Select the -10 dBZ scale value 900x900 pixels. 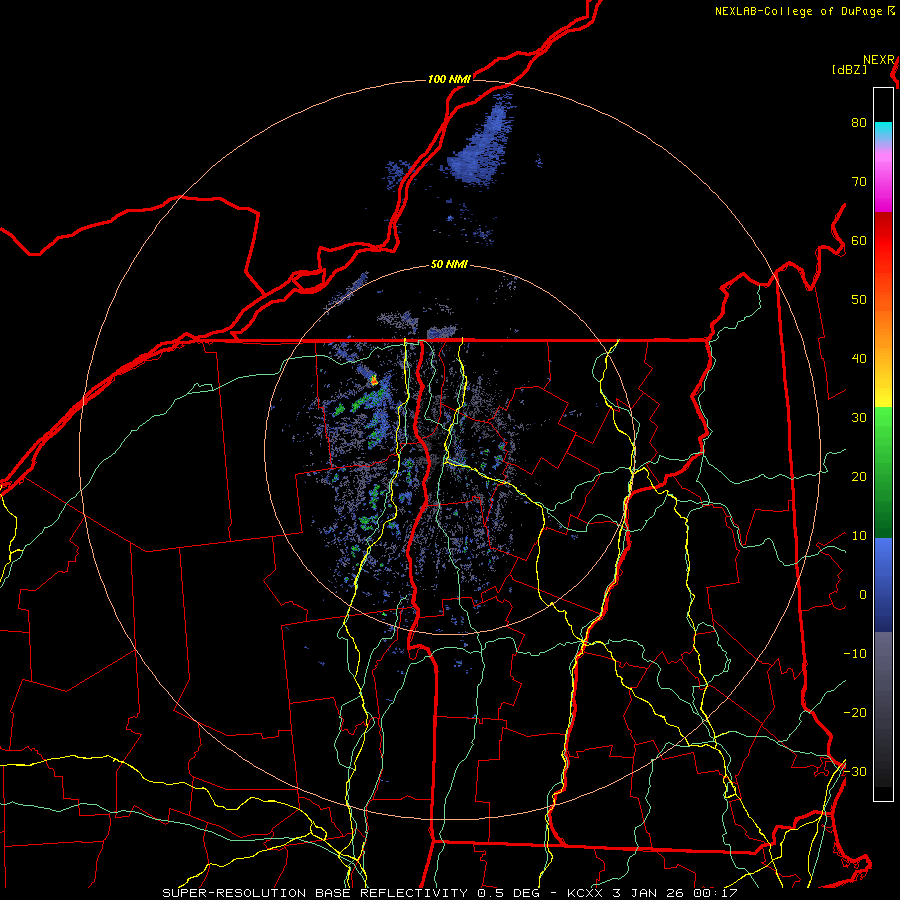click(855, 654)
